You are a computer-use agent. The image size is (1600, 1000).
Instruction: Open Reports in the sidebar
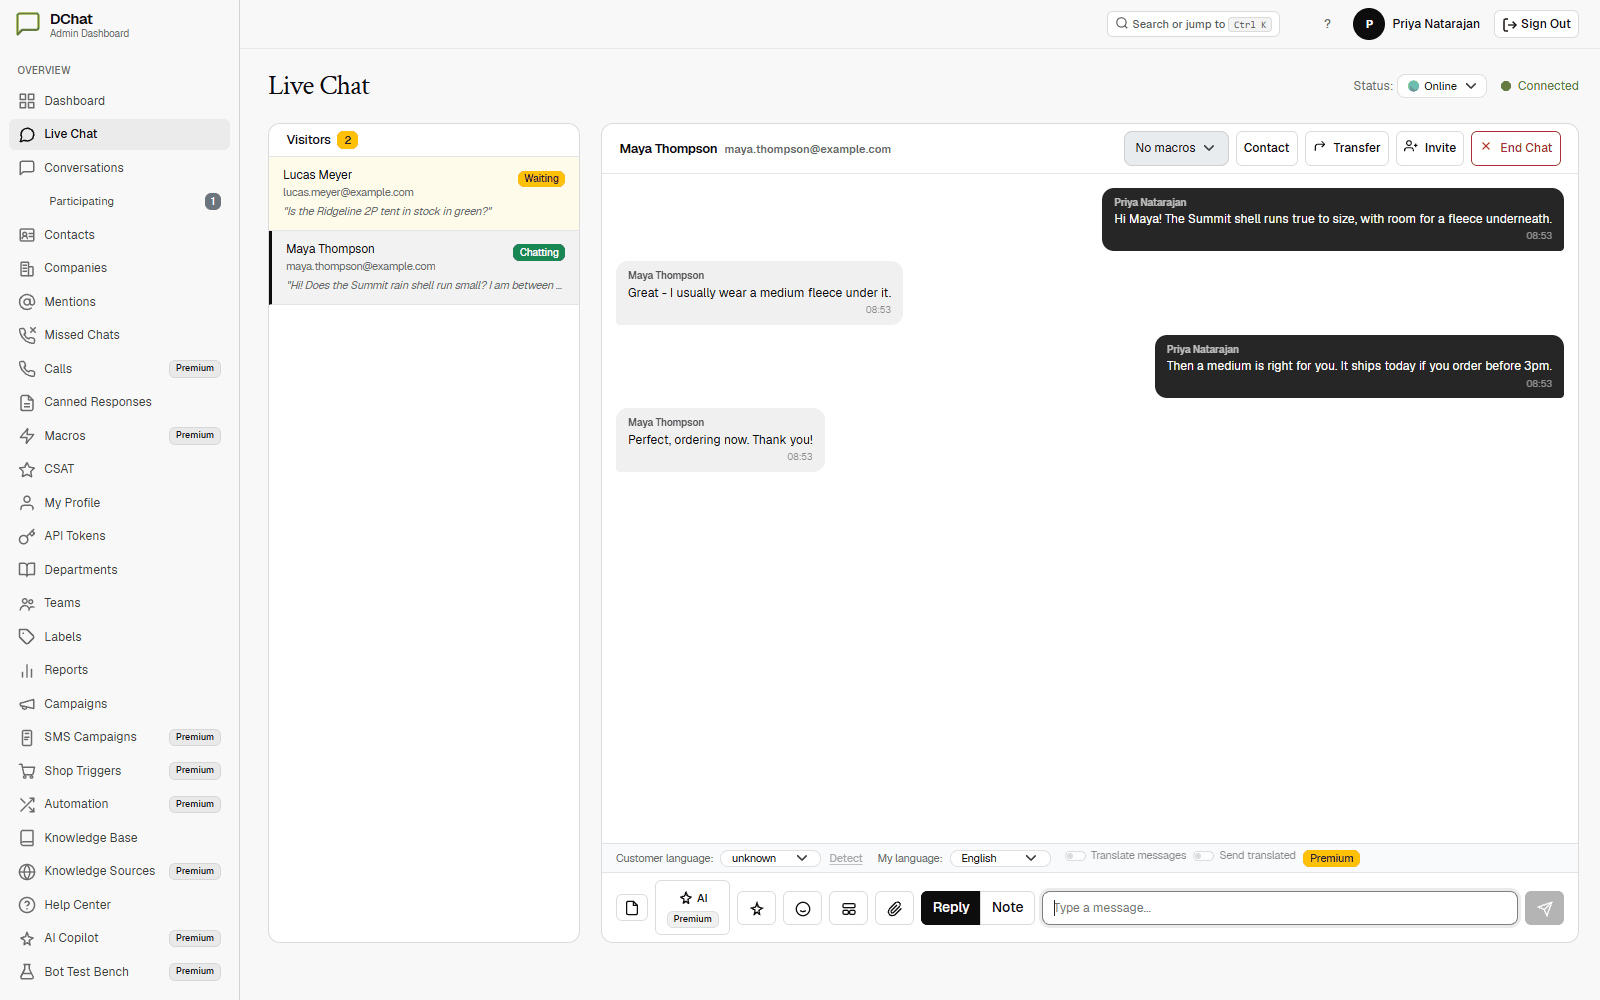119,670
